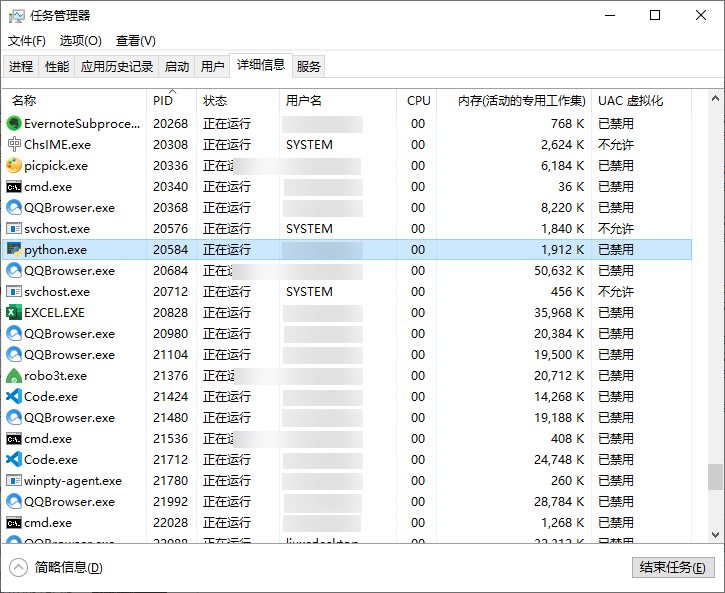This screenshot has width=725, height=593.
Task: Click the Task Manager title bar icon
Action: tap(17, 16)
